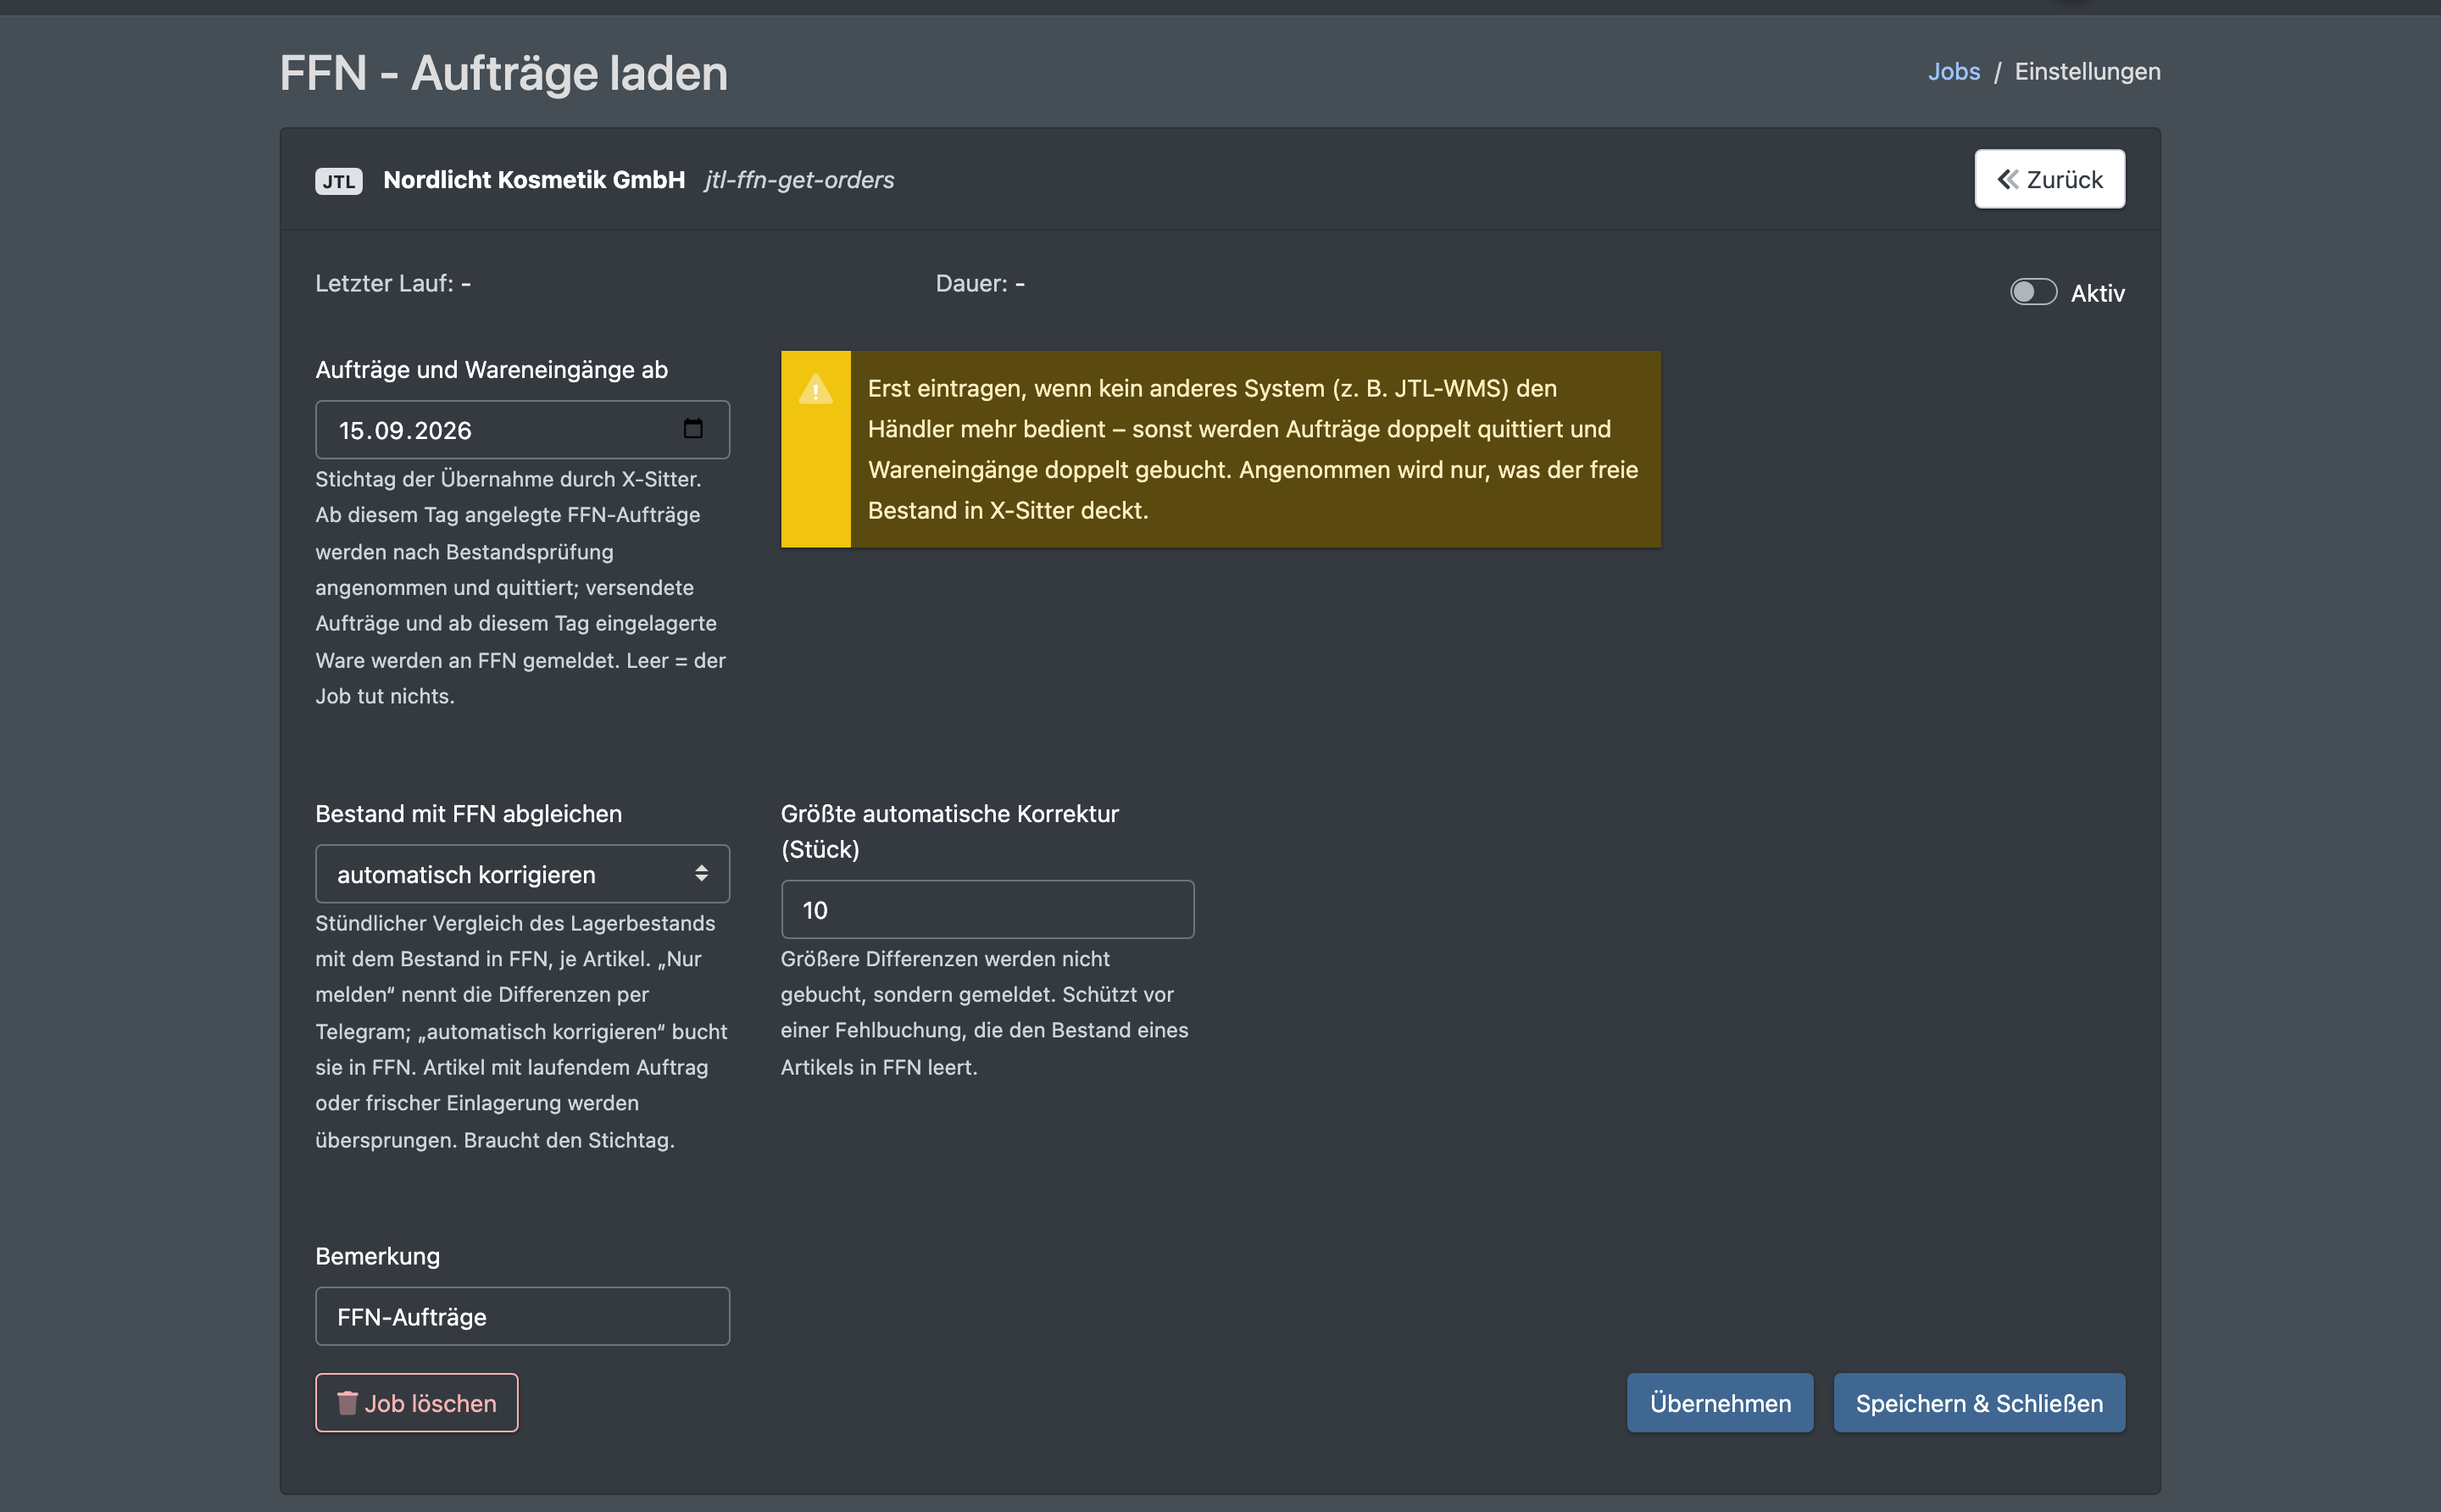Click the JTL badge icon
Viewport: 2441px width, 1512px height.
339,181
